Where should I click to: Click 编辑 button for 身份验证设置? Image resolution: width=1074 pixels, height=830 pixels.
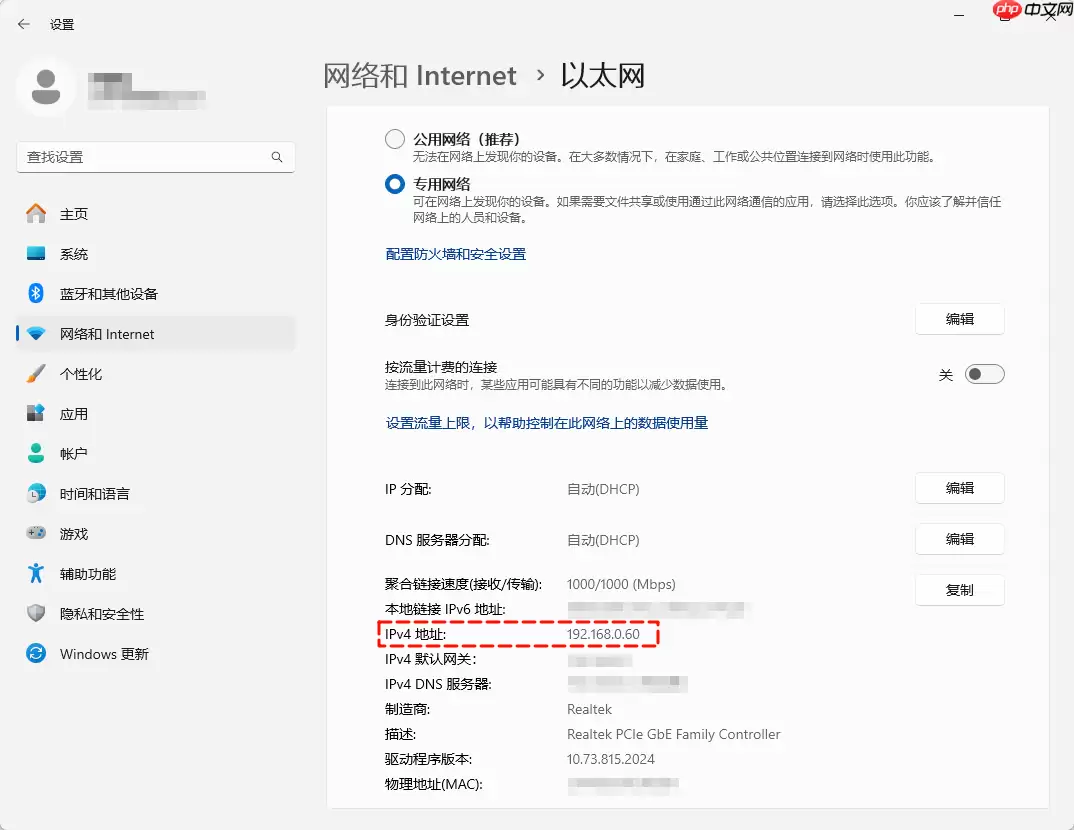(960, 319)
